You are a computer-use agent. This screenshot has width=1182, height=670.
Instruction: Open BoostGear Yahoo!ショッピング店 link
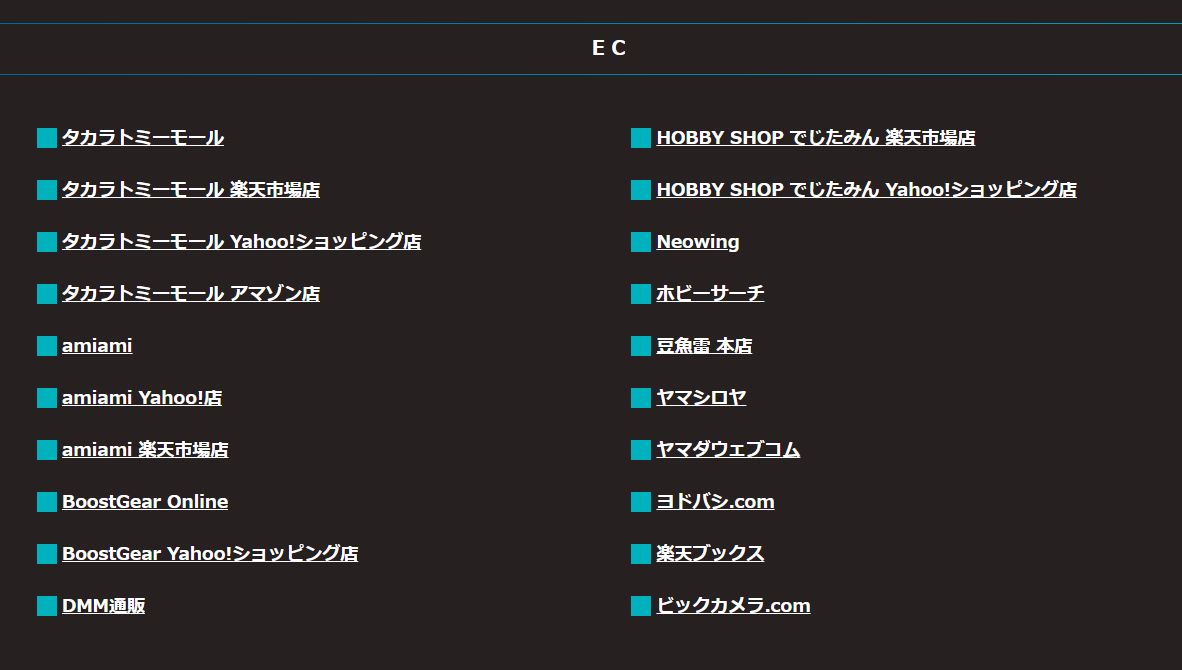coord(210,554)
